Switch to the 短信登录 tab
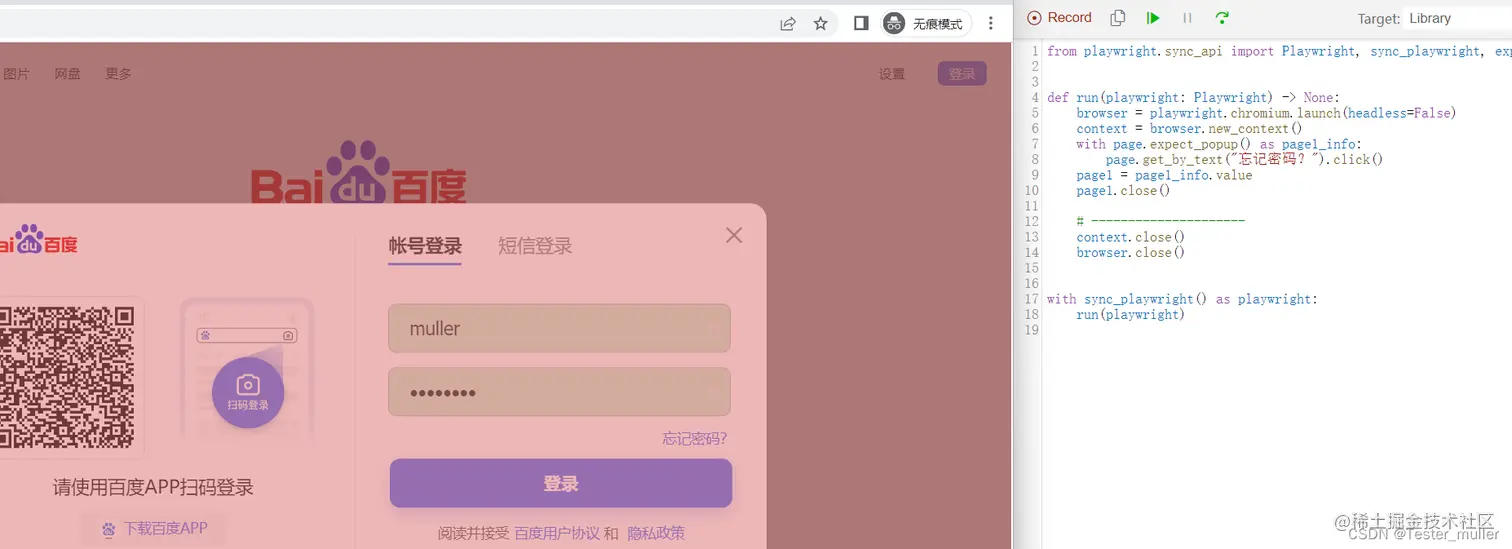The width and height of the screenshot is (1512, 549). point(535,246)
